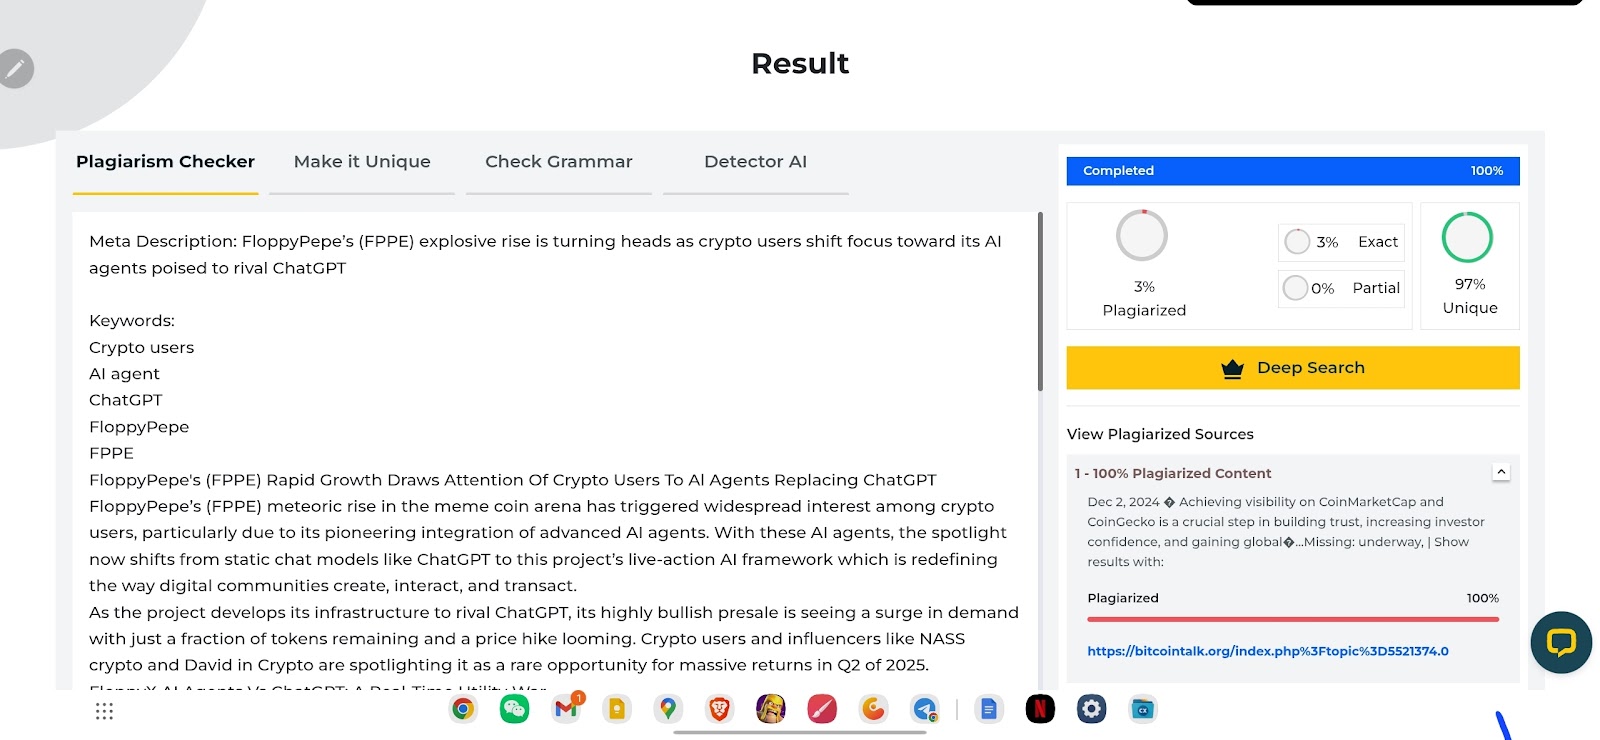Open the app launcher grid icon
The image size is (1600, 740).
(x=104, y=711)
